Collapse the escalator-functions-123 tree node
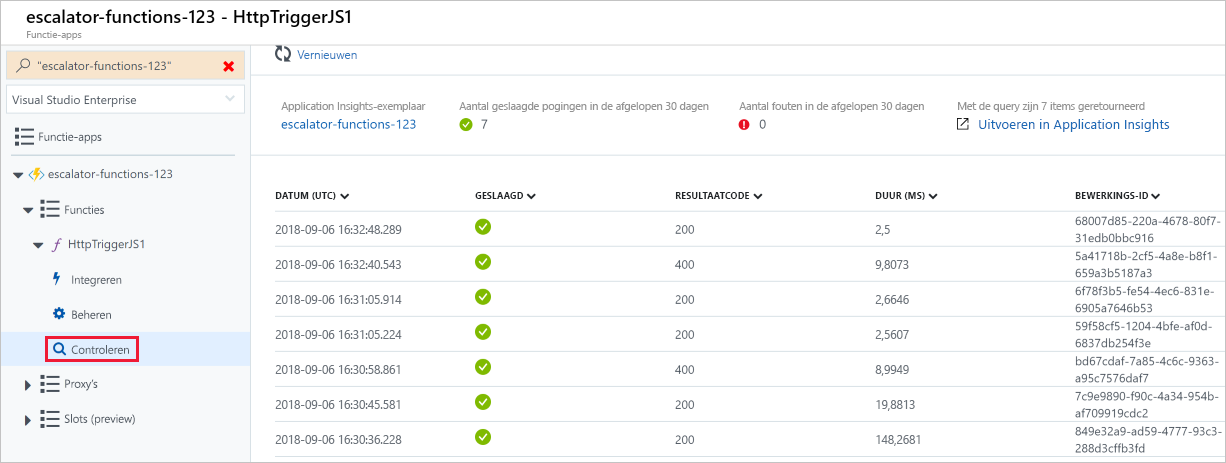The width and height of the screenshot is (1226, 463). pyautogui.click(x=18, y=175)
